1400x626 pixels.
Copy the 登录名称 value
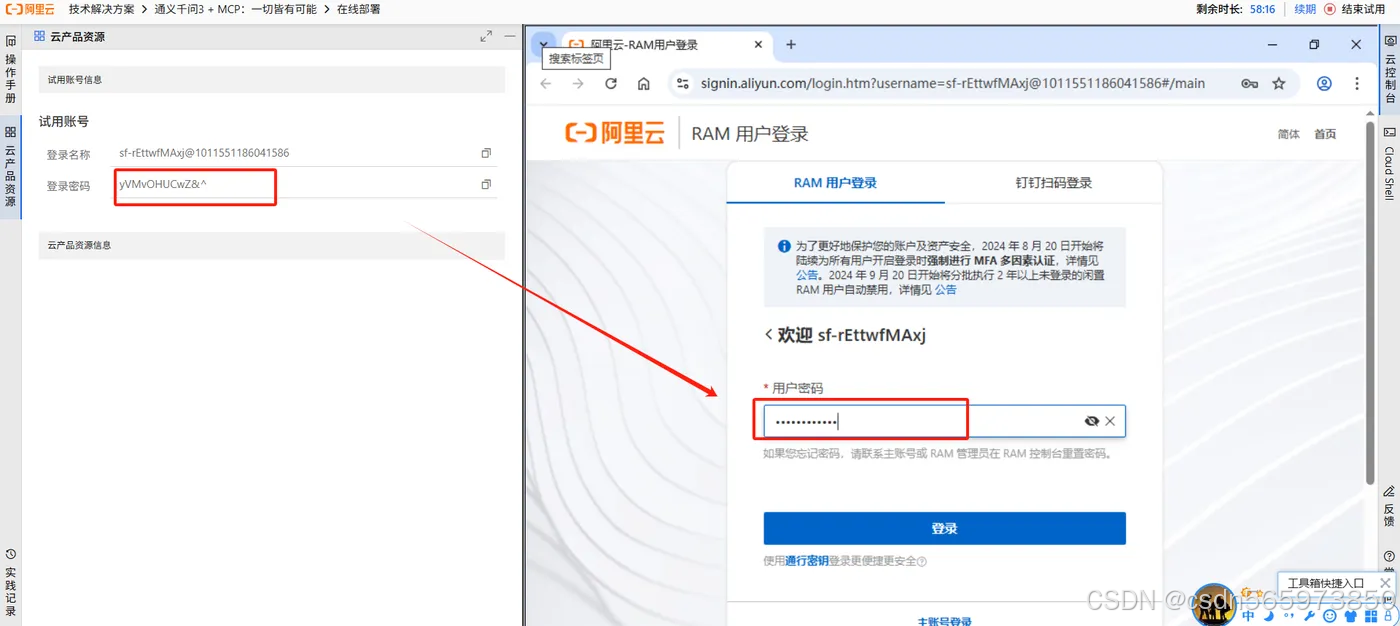click(x=486, y=153)
